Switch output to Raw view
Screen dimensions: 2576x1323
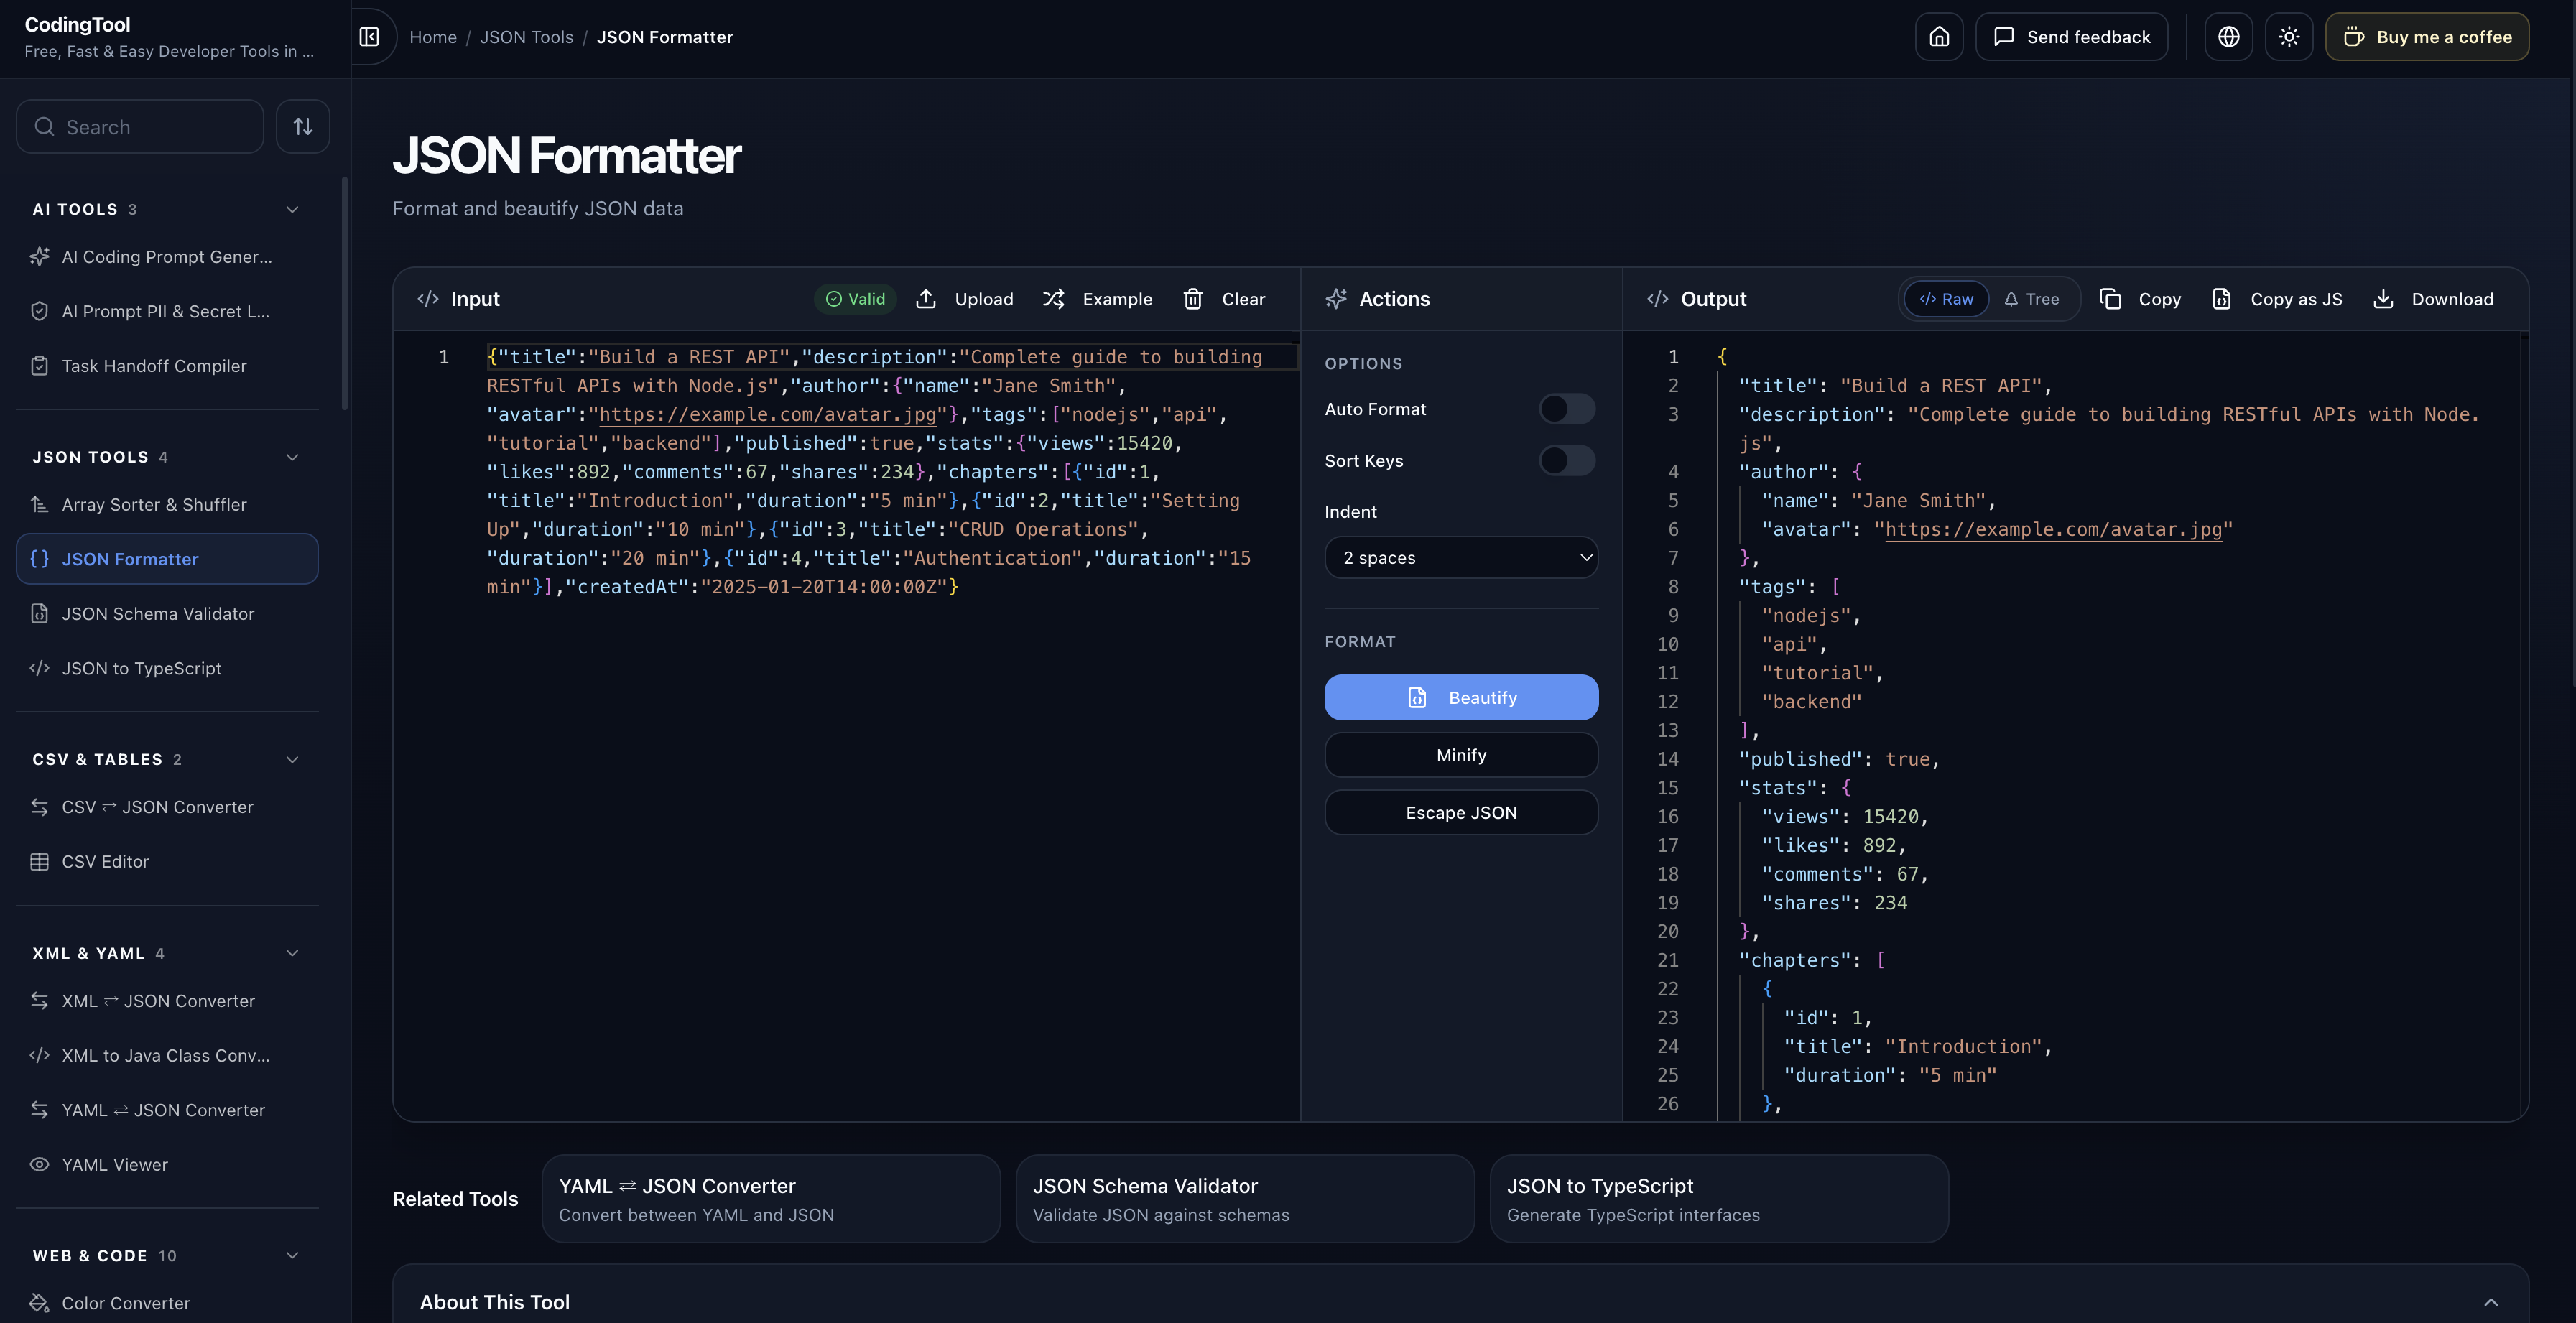pos(1946,299)
